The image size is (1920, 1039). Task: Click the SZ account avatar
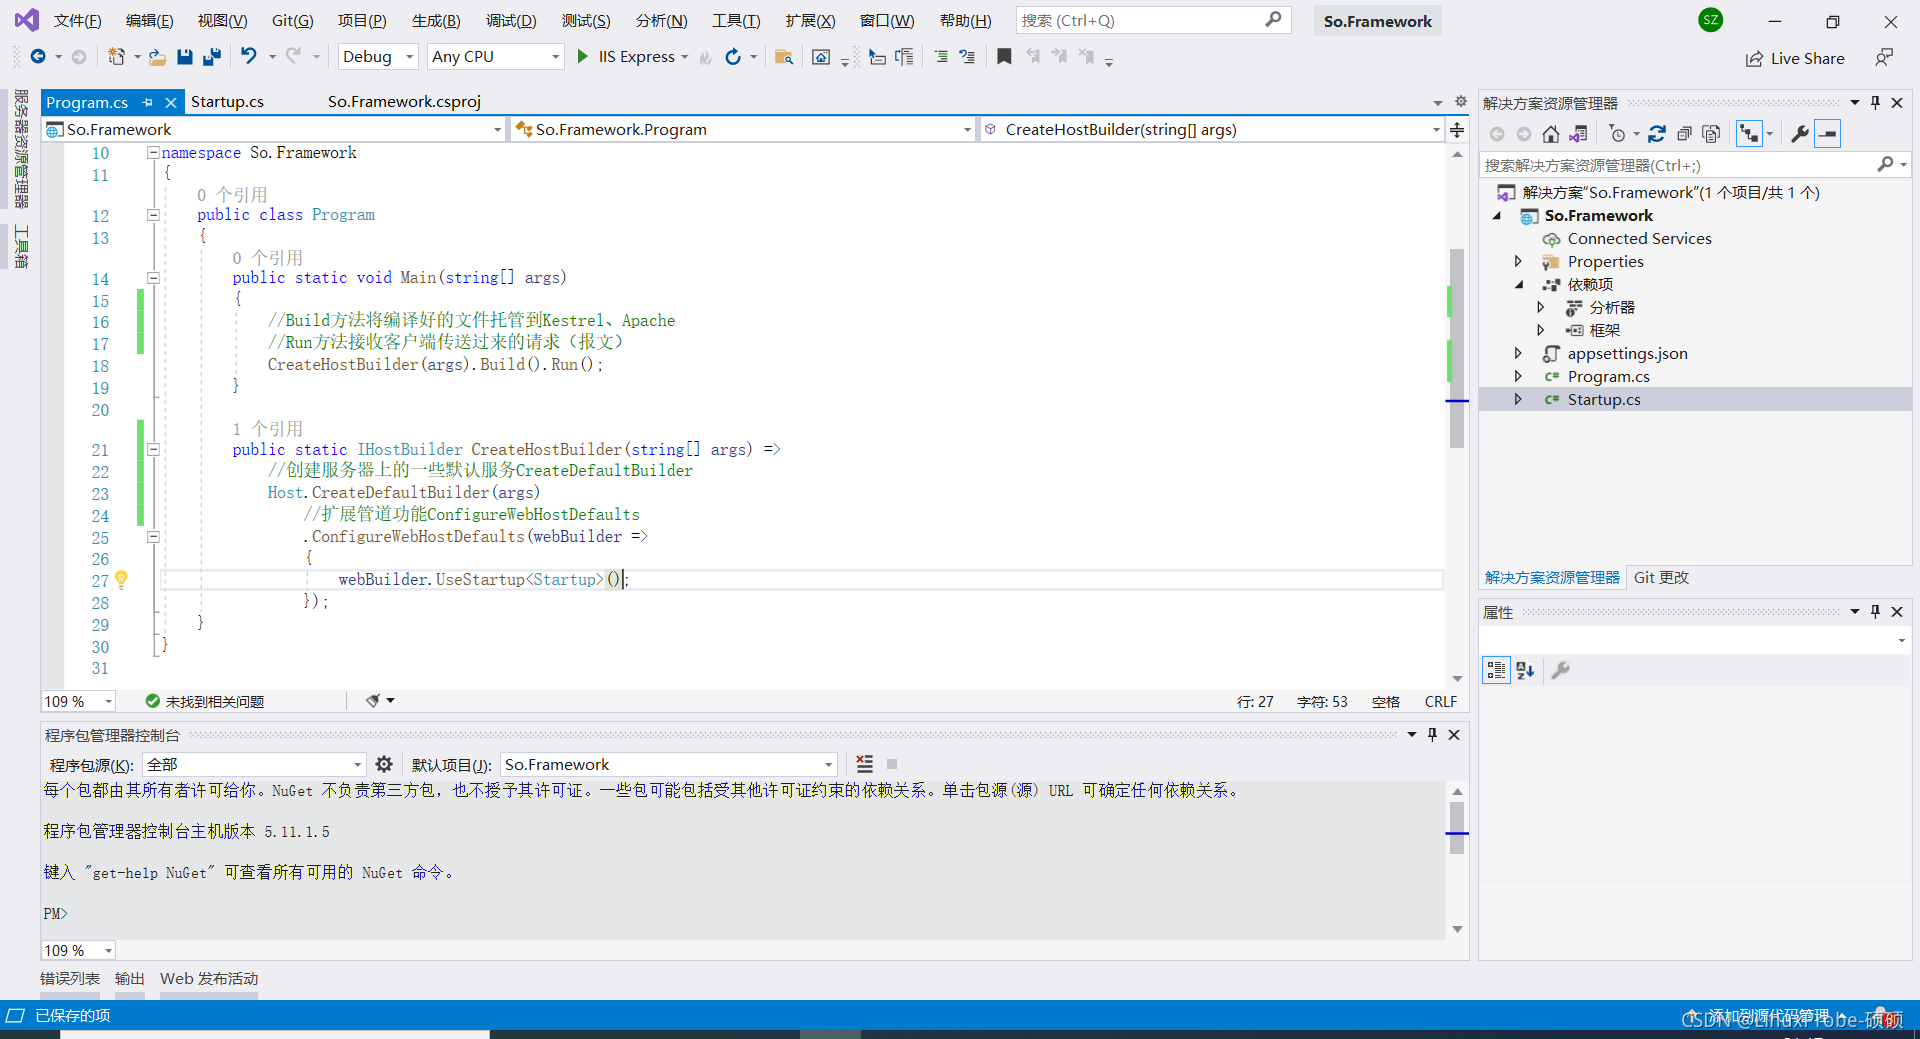(x=1711, y=20)
